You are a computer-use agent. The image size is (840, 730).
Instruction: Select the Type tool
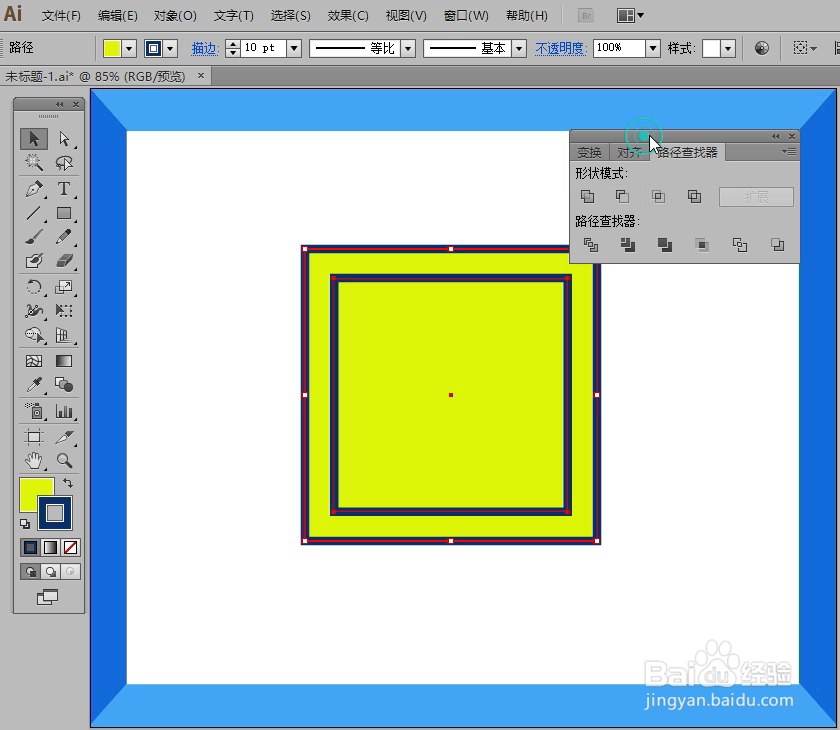pos(64,189)
